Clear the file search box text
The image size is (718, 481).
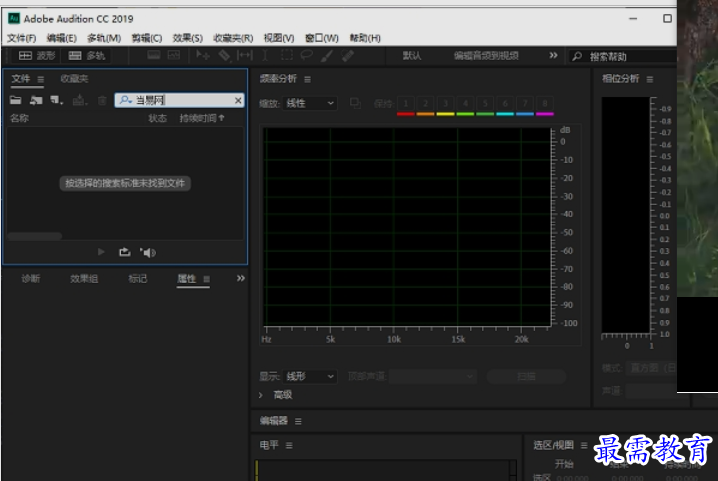[x=238, y=100]
